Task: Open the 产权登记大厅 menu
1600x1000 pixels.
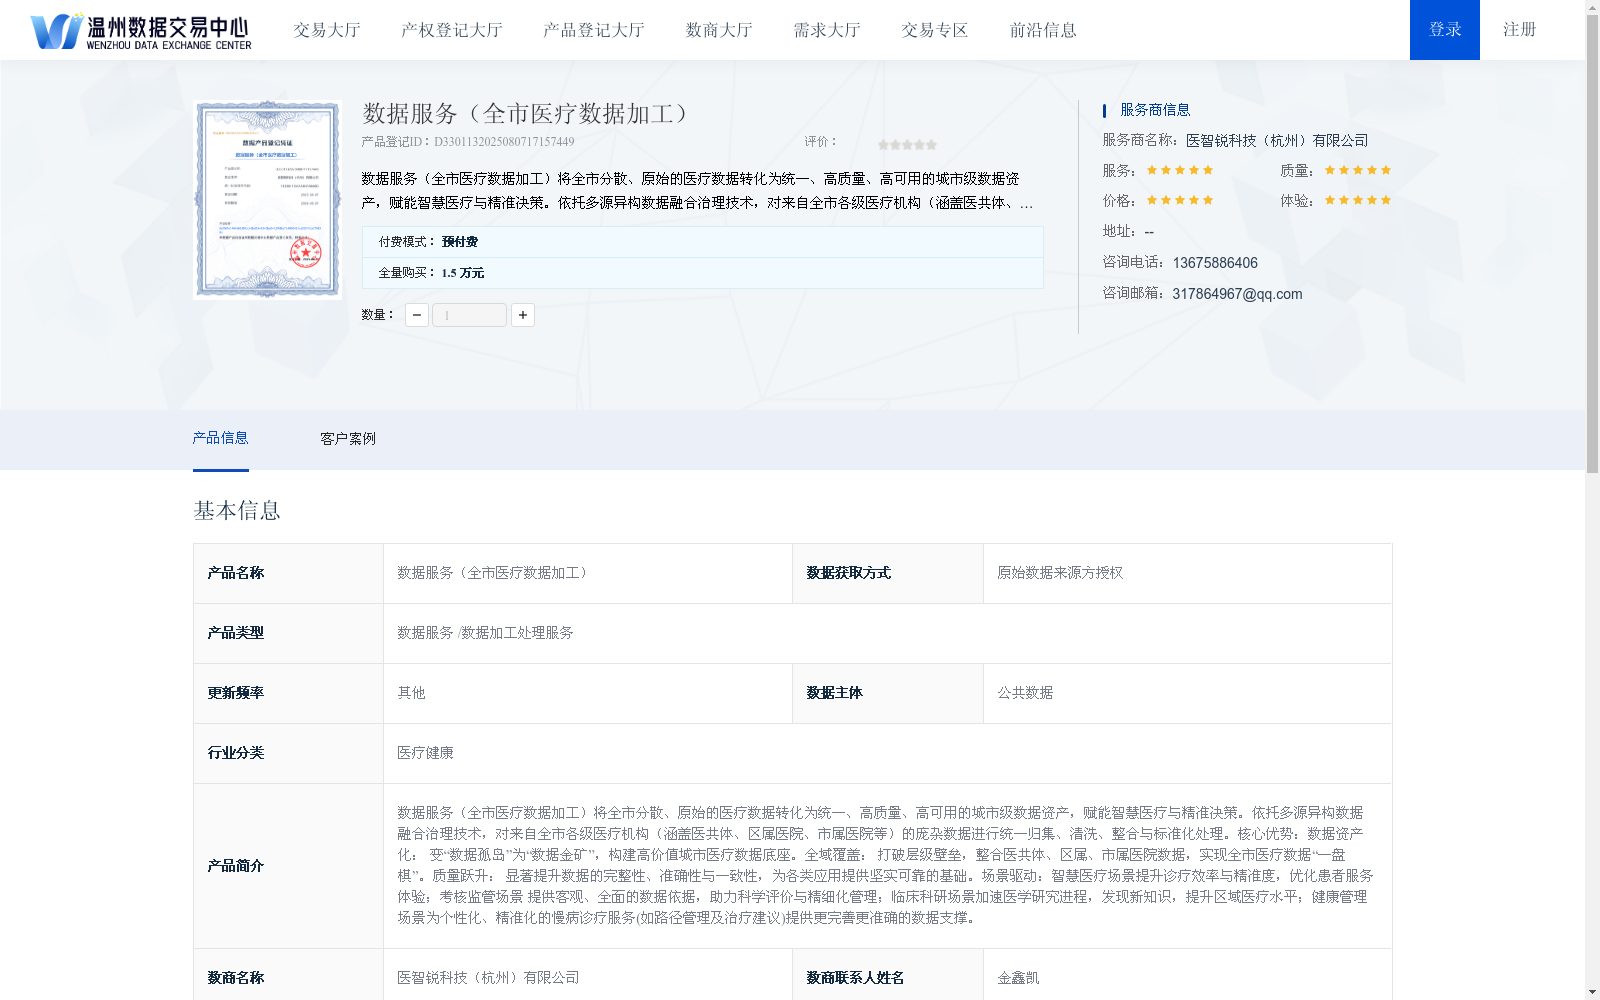Action: tap(452, 30)
